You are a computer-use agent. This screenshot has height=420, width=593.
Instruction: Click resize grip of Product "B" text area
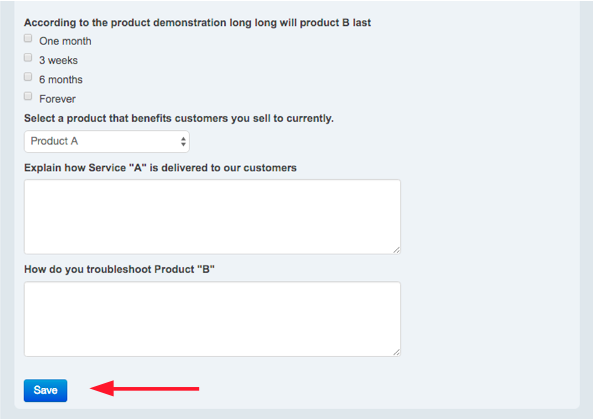click(x=396, y=352)
